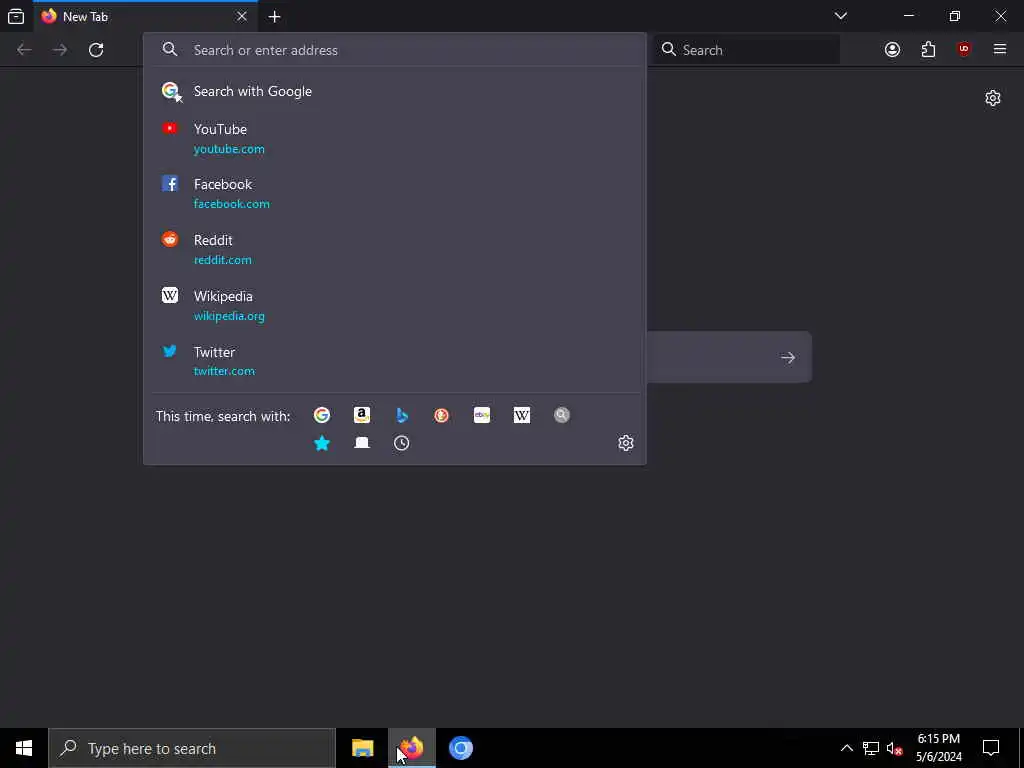Open Firefox View tab overview icon

16,16
